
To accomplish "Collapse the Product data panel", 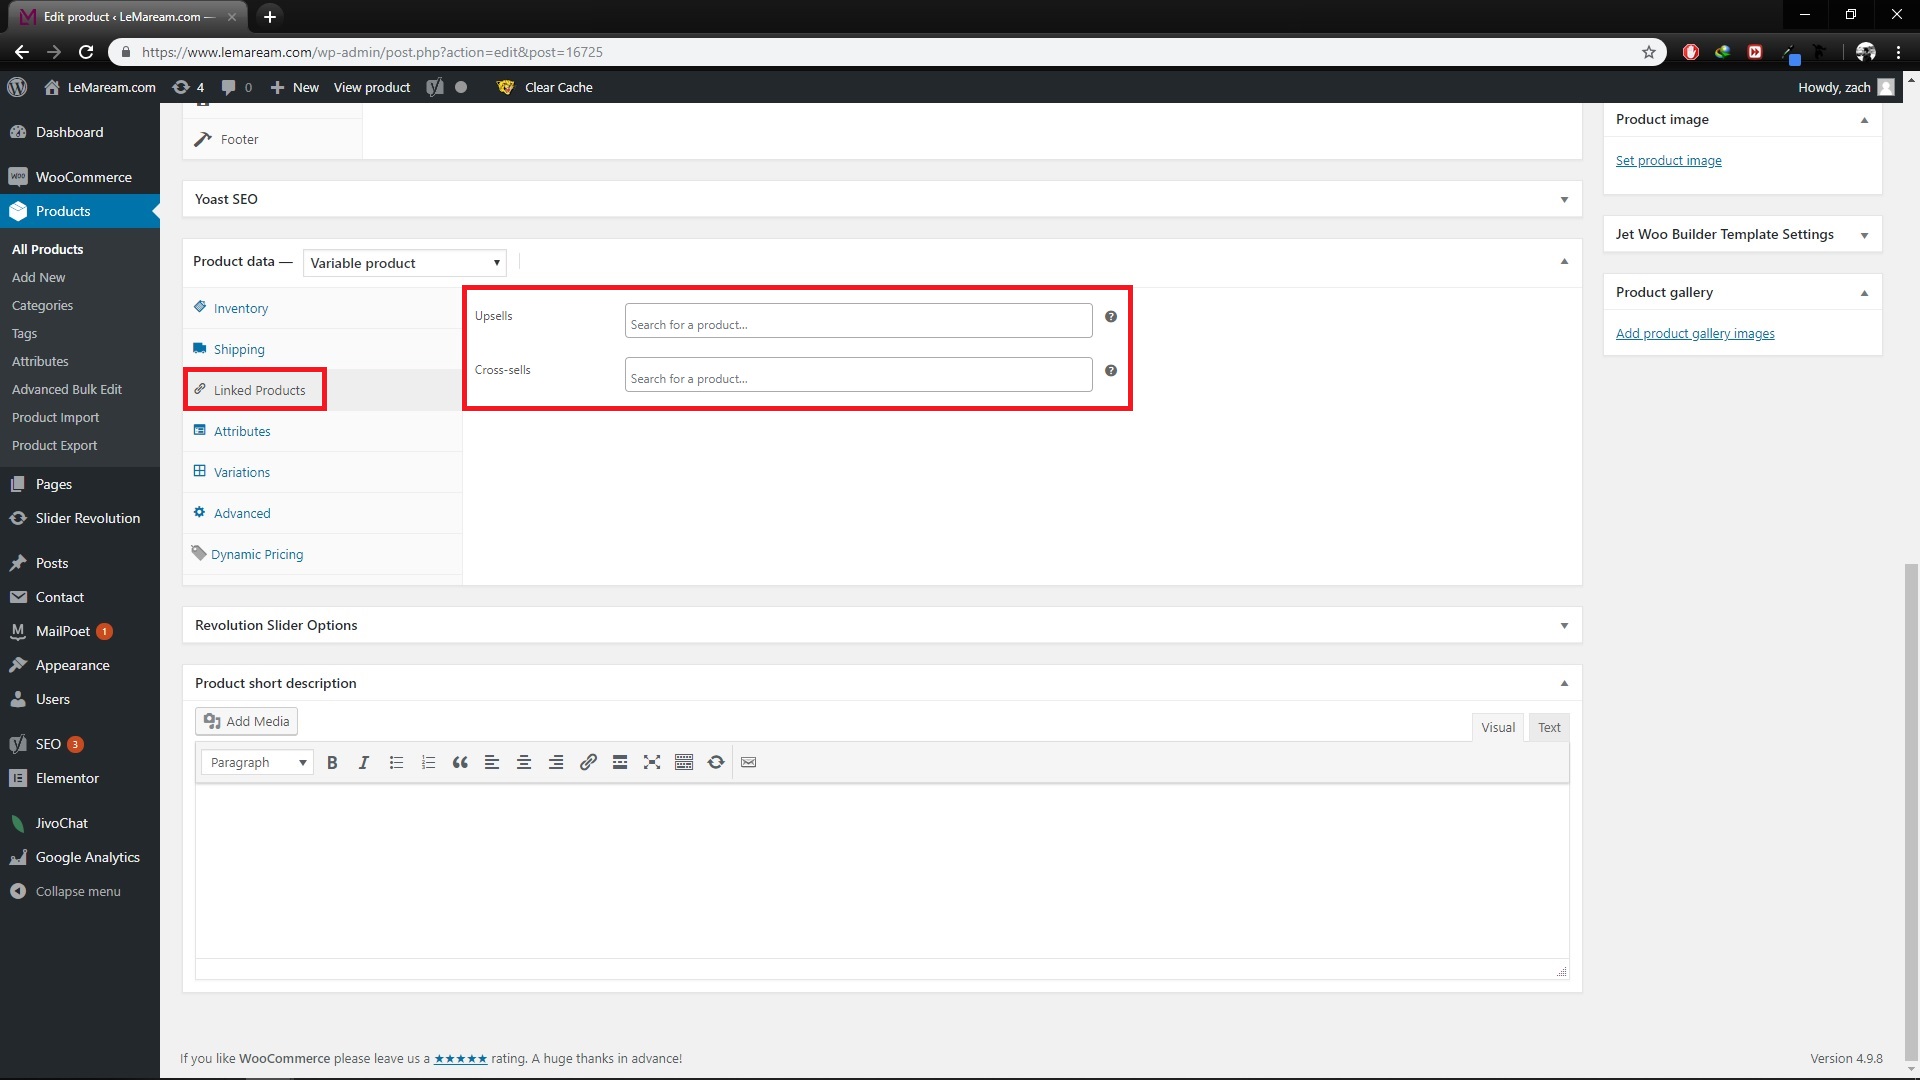I will coord(1564,262).
